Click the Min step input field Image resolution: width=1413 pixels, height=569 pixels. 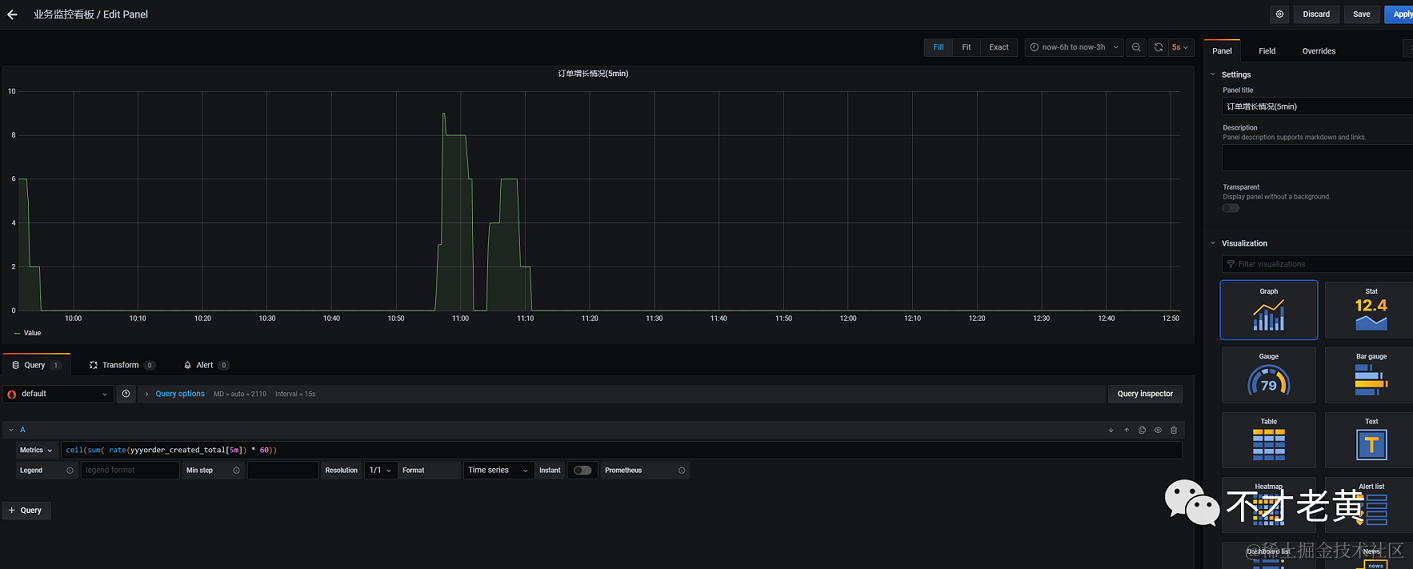tap(283, 470)
